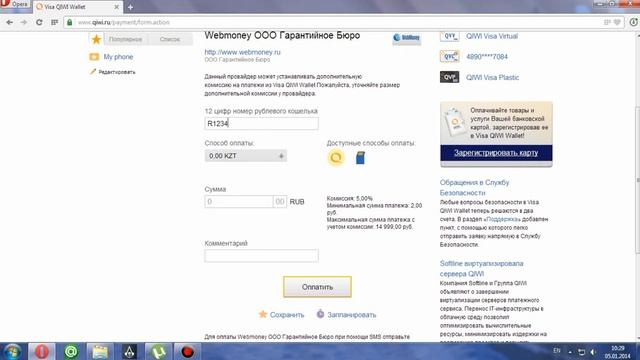Select the QIWI wallet payment method icon
Screen dimensions: 640x360
pos(336,158)
